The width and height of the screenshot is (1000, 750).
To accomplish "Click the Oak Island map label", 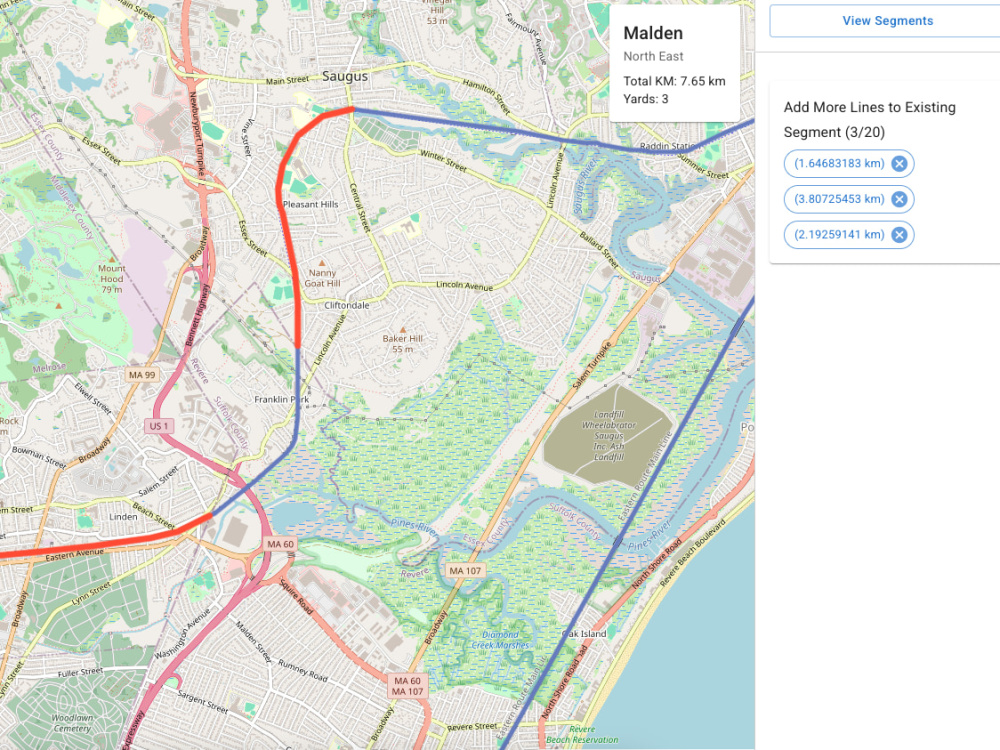I will tap(584, 634).
